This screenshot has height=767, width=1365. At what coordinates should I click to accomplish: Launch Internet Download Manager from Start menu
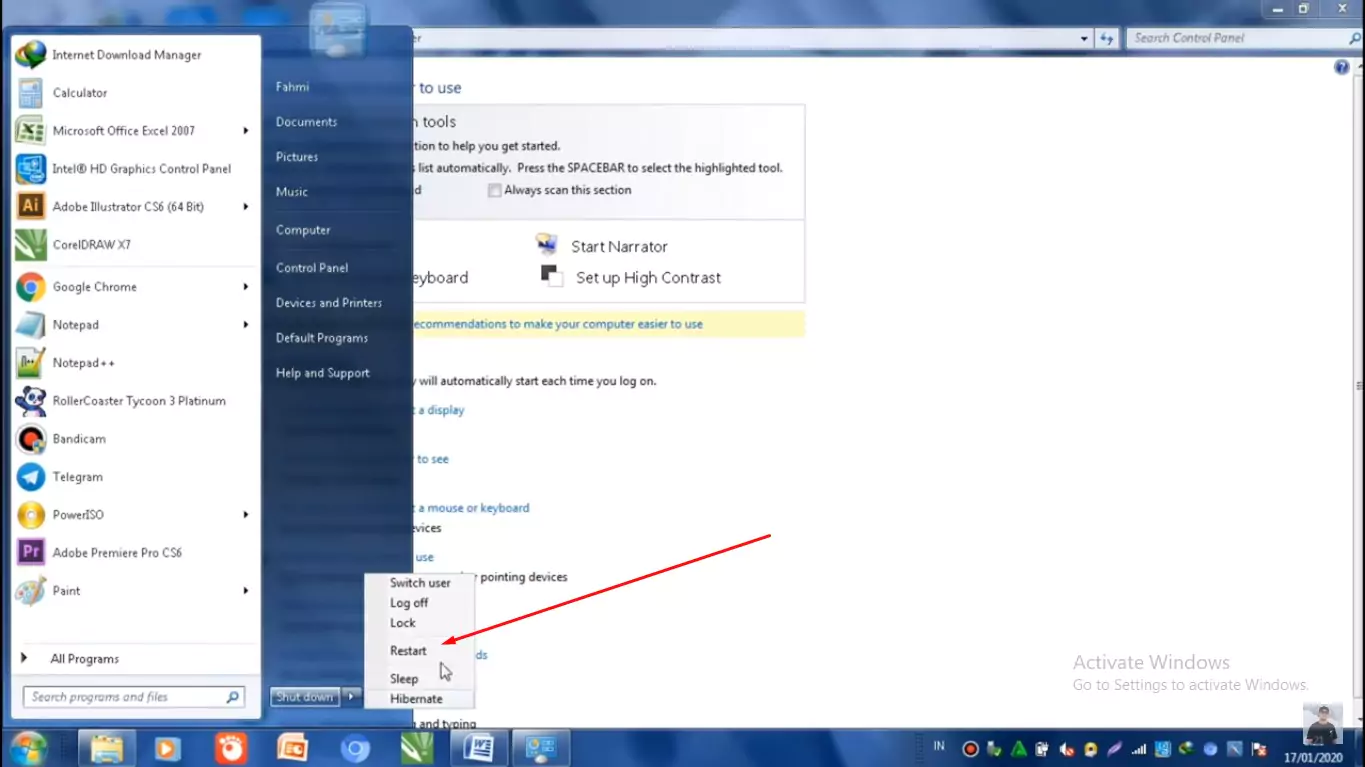(x=135, y=55)
